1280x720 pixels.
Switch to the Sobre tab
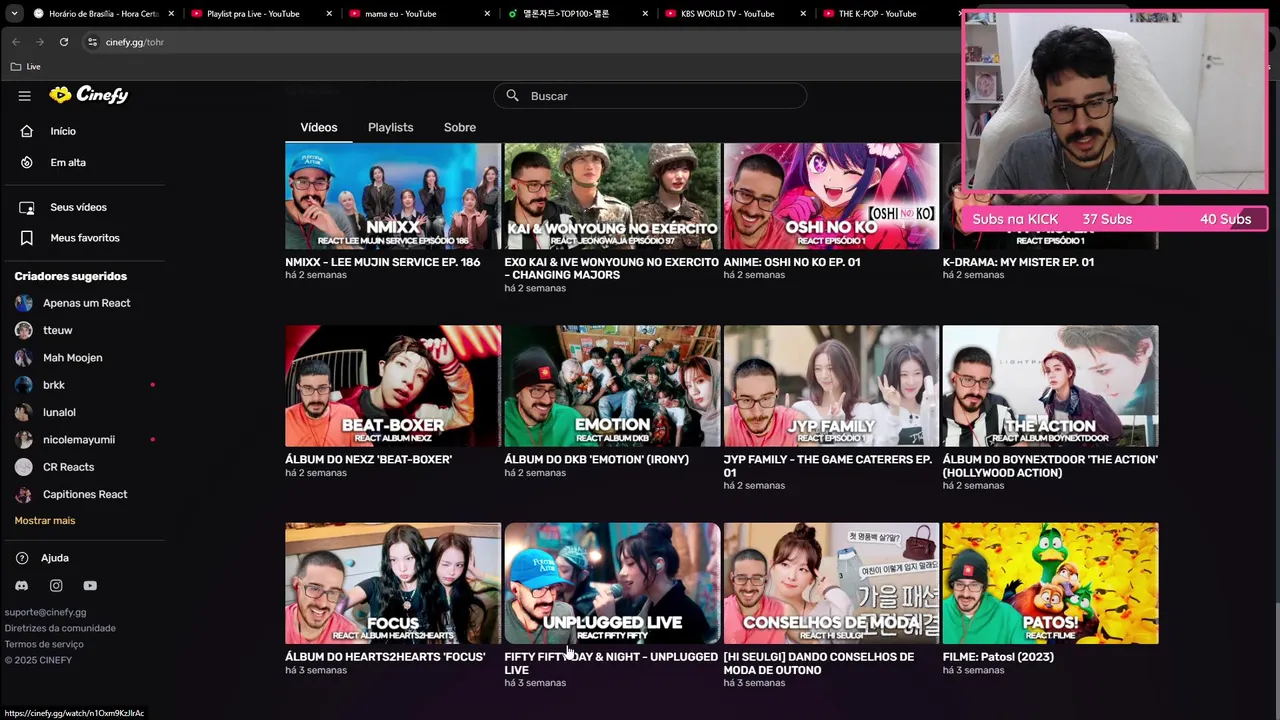click(x=460, y=127)
